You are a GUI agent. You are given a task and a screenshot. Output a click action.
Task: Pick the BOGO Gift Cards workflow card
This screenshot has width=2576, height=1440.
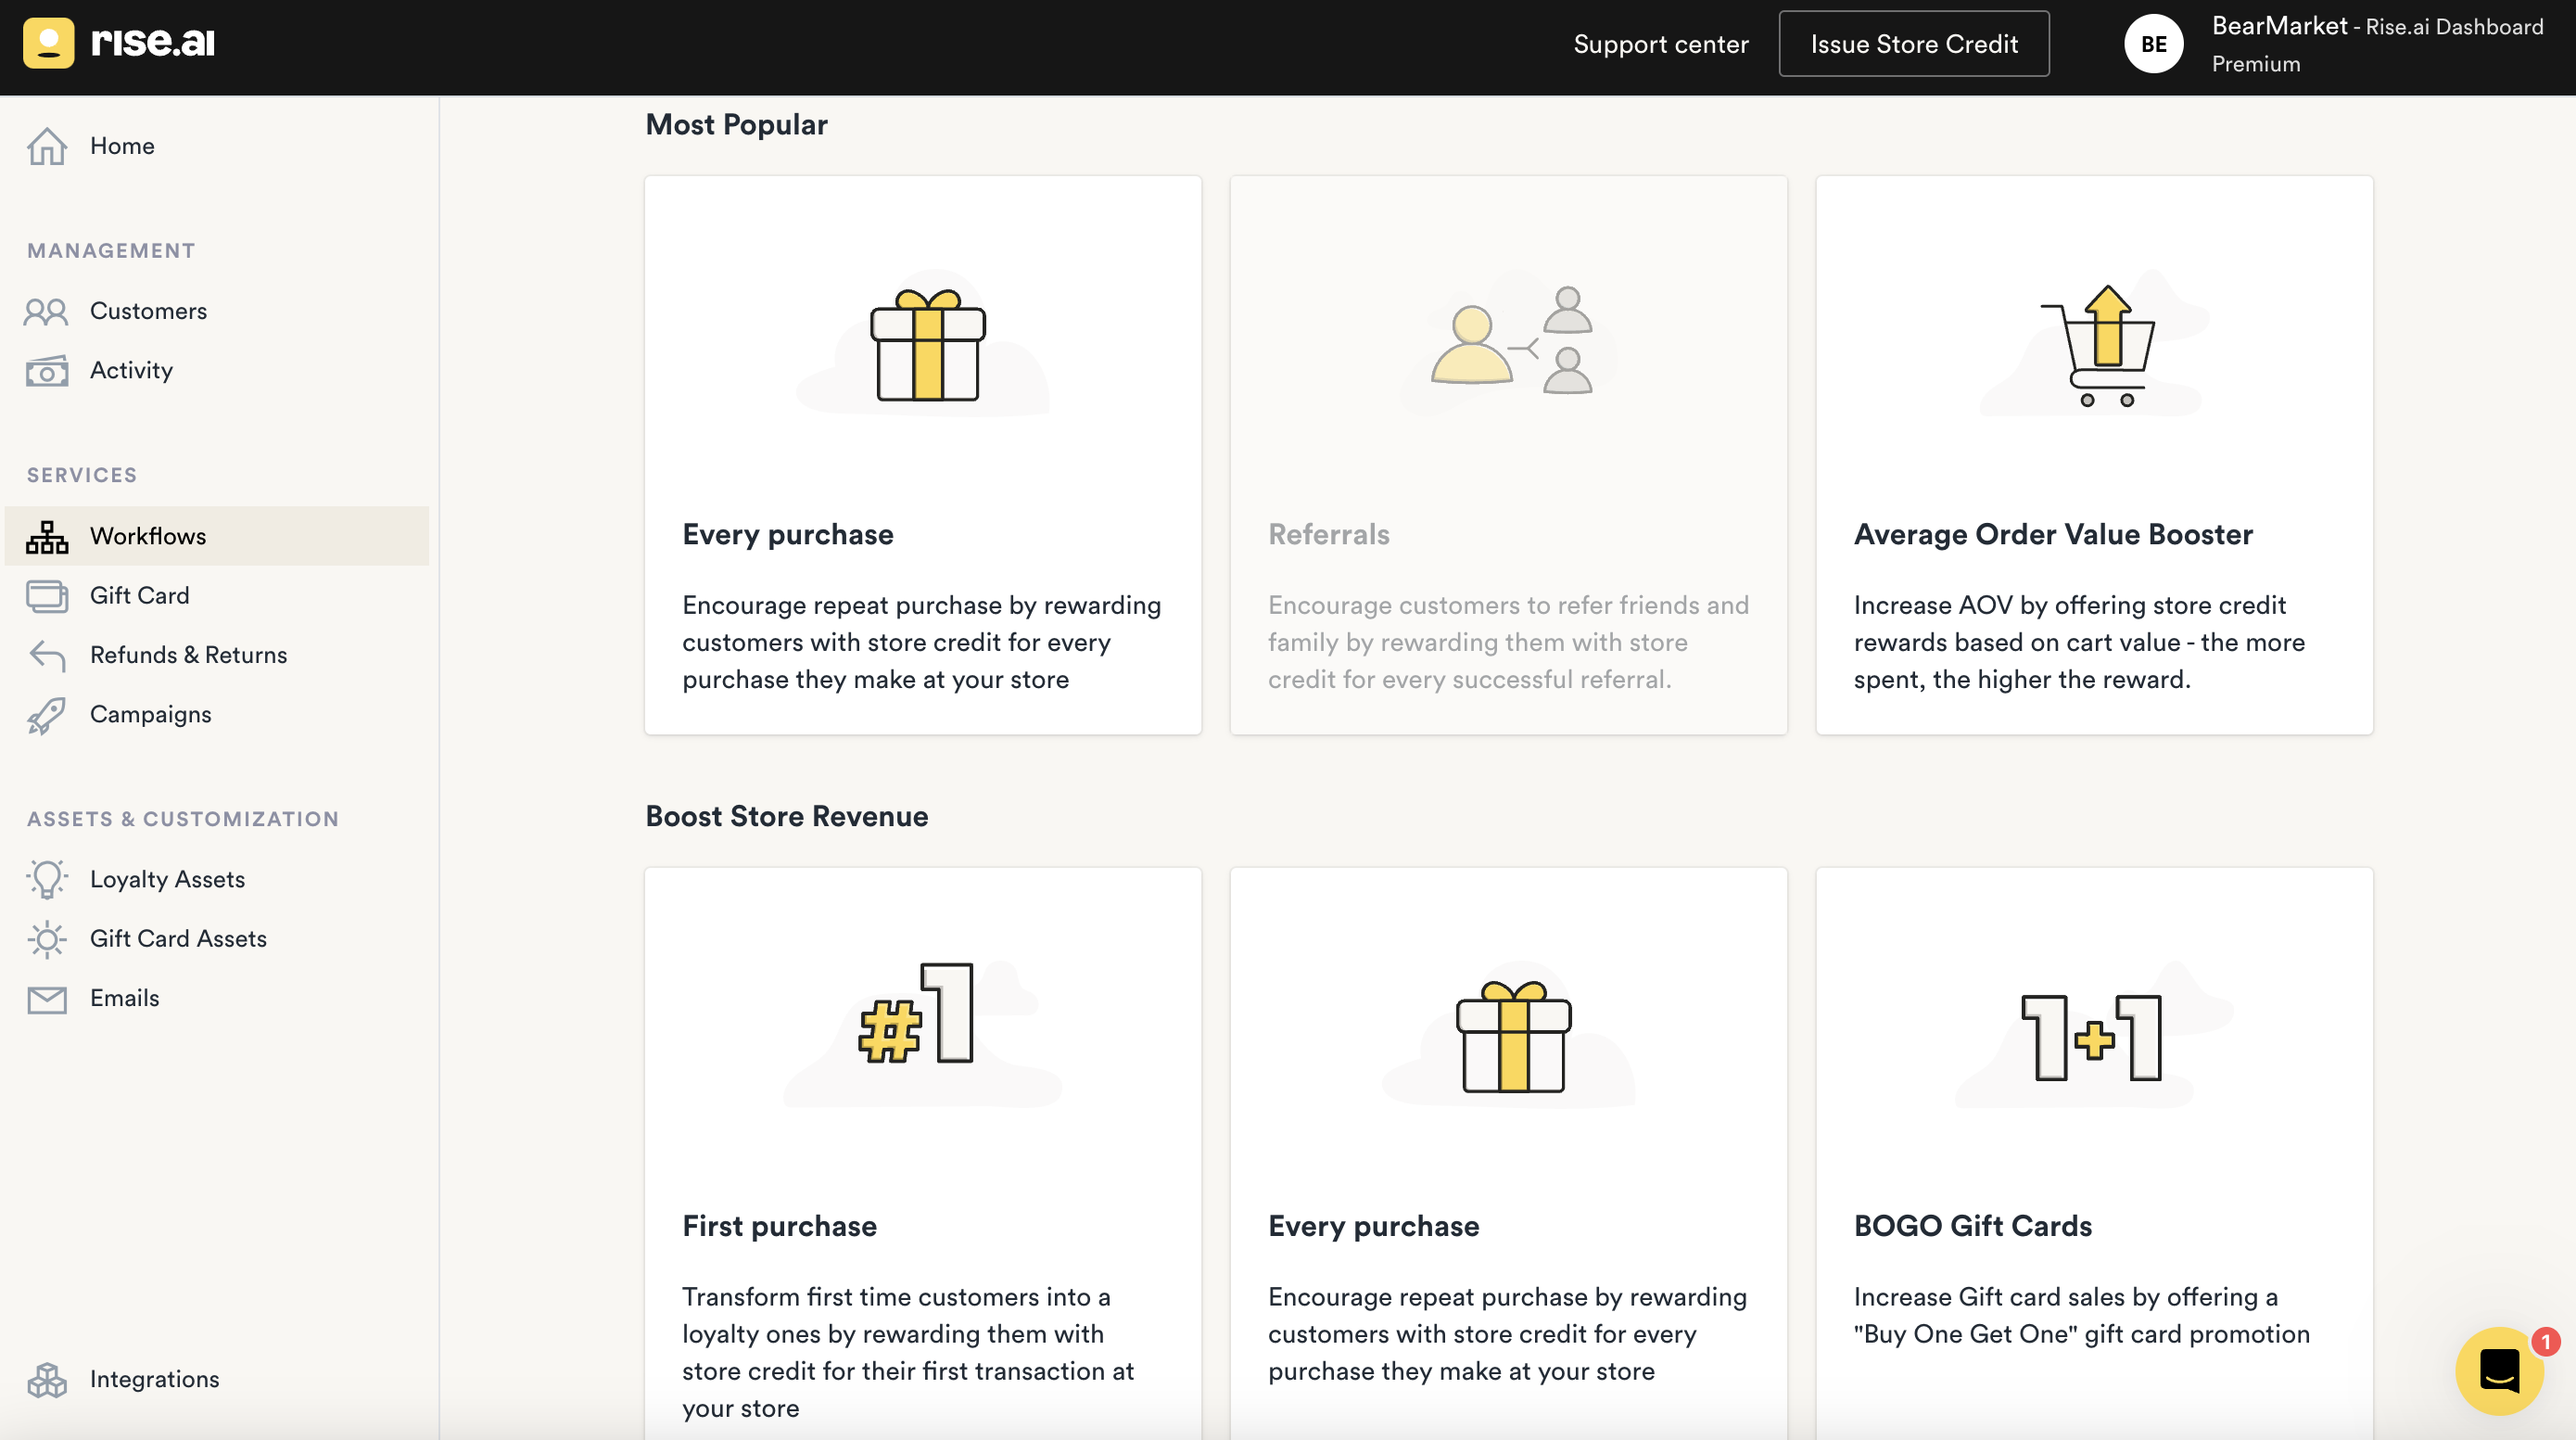(2093, 1150)
